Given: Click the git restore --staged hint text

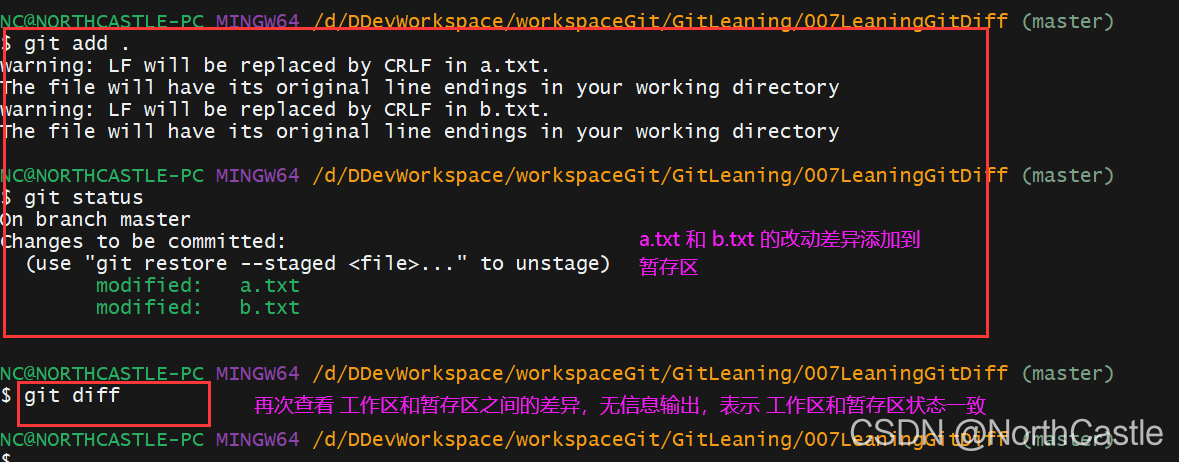Looking at the screenshot, I should [x=317, y=263].
